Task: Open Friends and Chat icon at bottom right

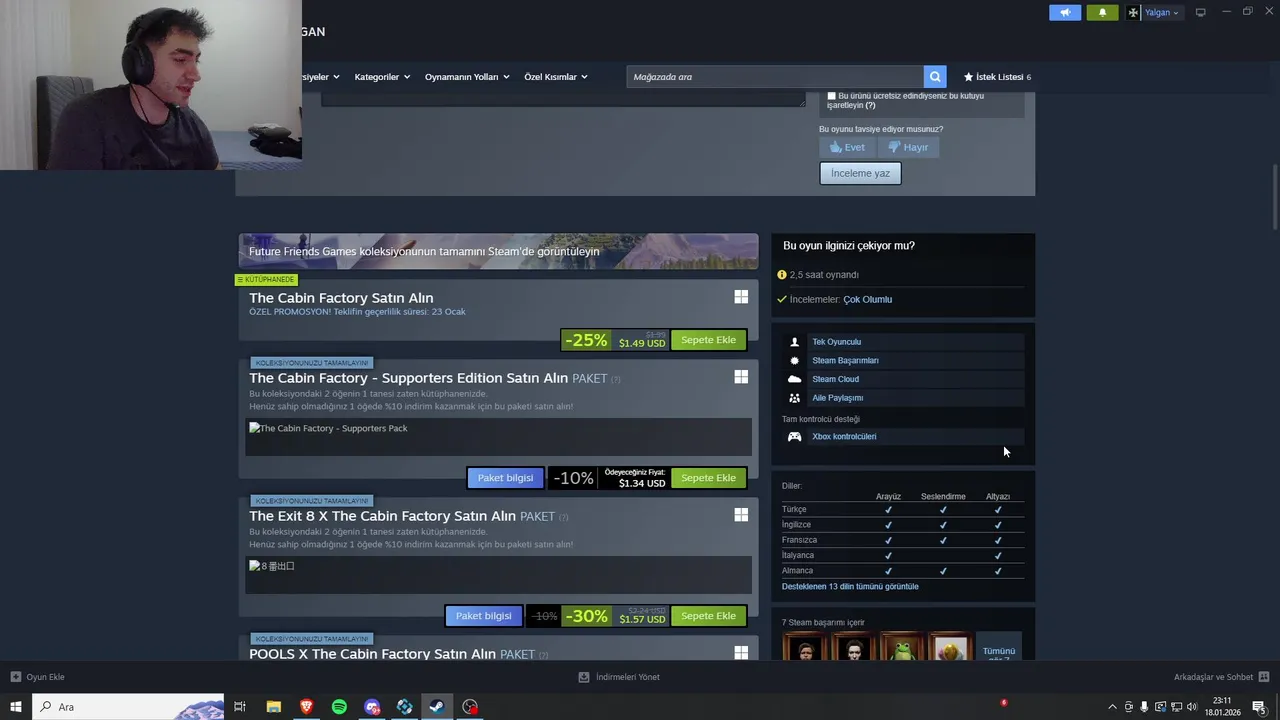Action: click(x=1264, y=677)
